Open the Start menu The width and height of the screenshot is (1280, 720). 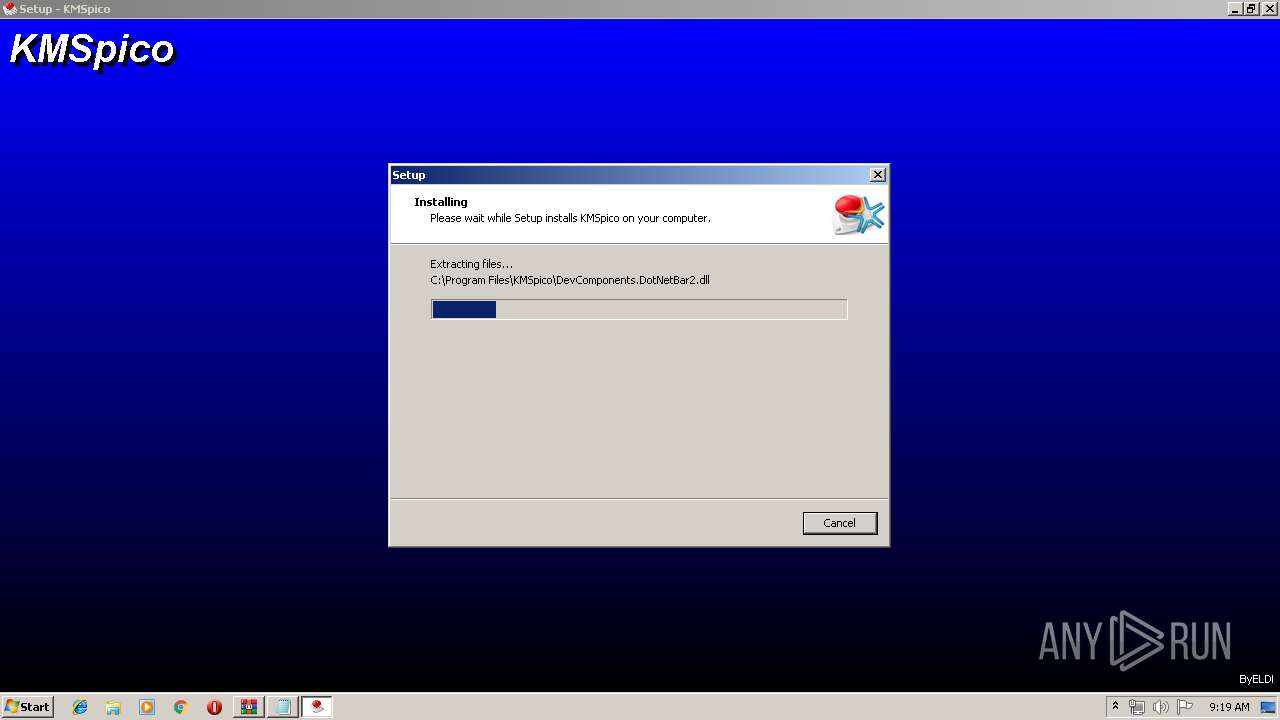pyautogui.click(x=28, y=707)
